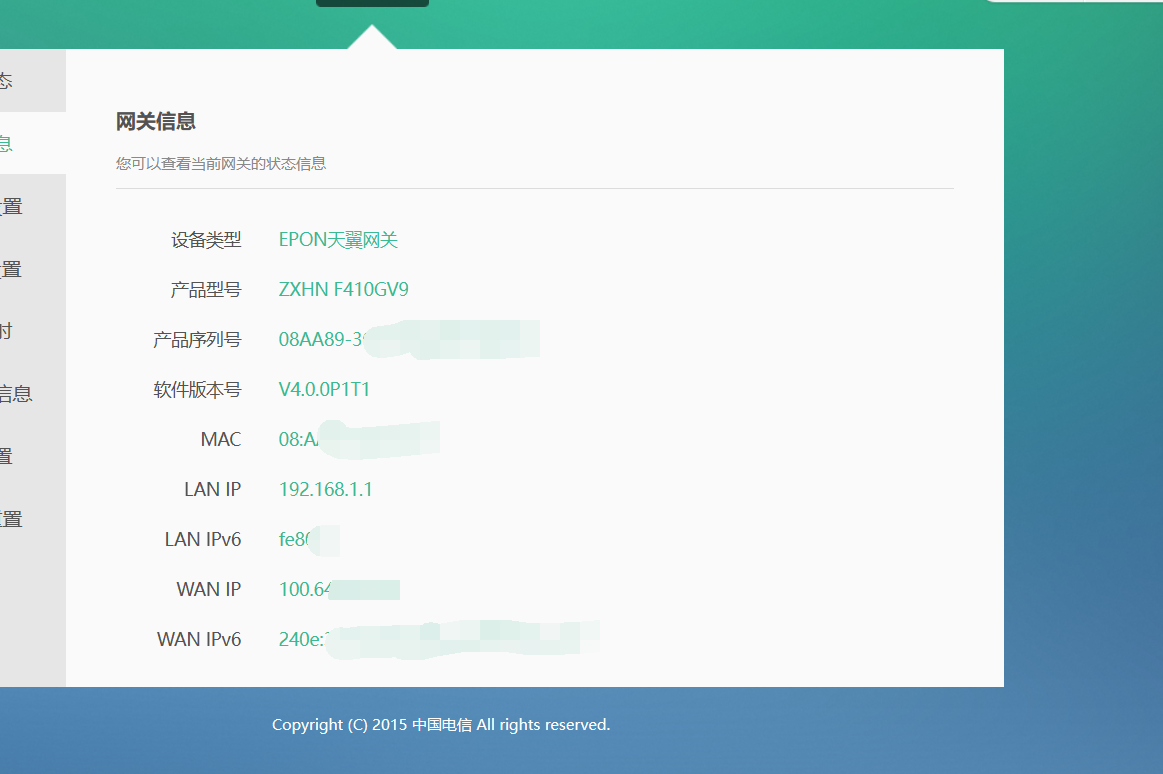Click the WAN IPv6 label

(x=200, y=639)
